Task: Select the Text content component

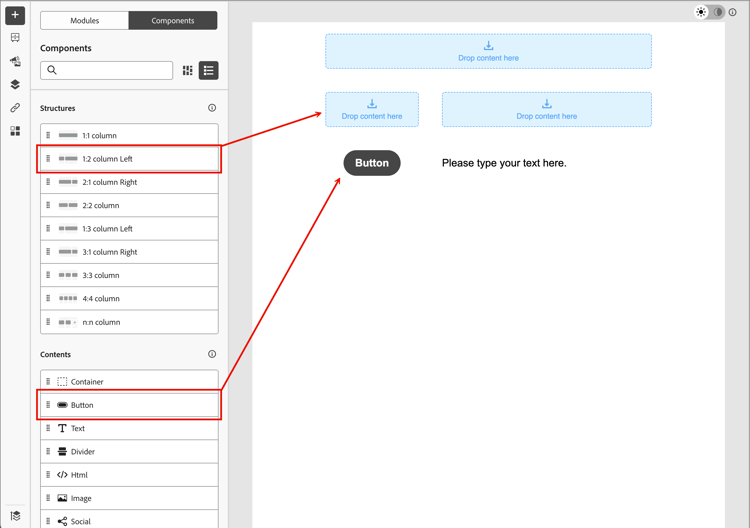Action: [129, 429]
